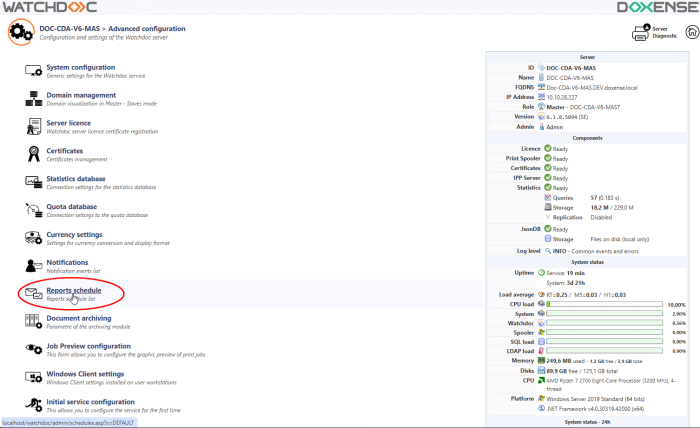Image resolution: width=700 pixels, height=428 pixels.
Task: Open the Reports schedule link
Action: [74, 290]
